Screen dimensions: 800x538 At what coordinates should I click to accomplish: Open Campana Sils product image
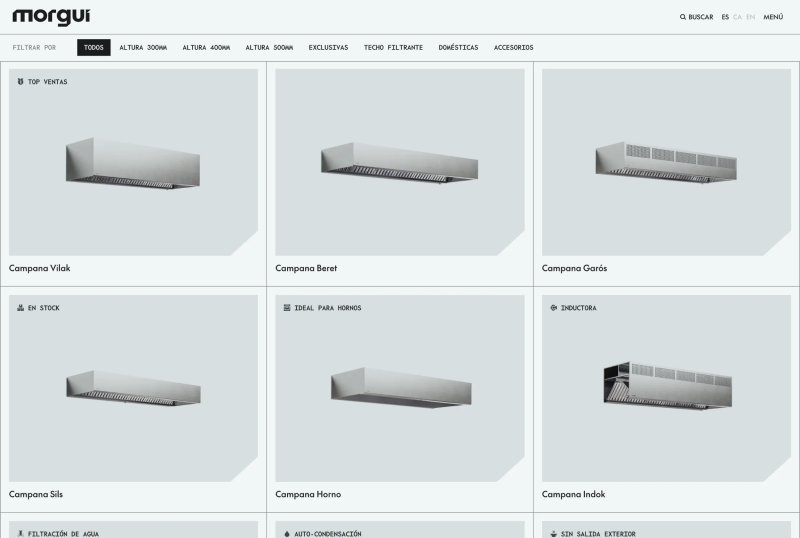(x=133, y=388)
